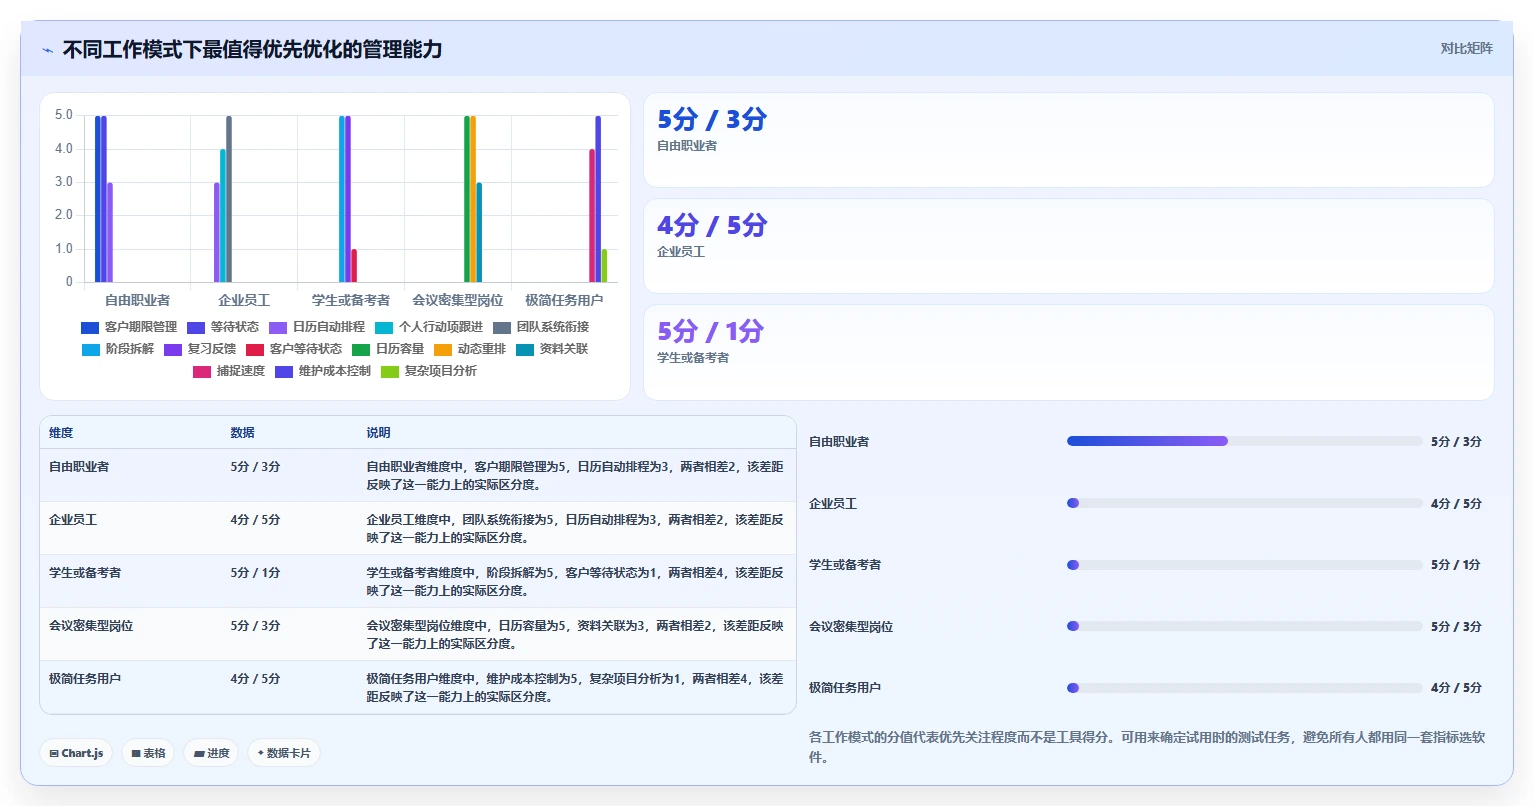Click the 客户等待状态 red bar under 学生或备考者

pos(354,266)
